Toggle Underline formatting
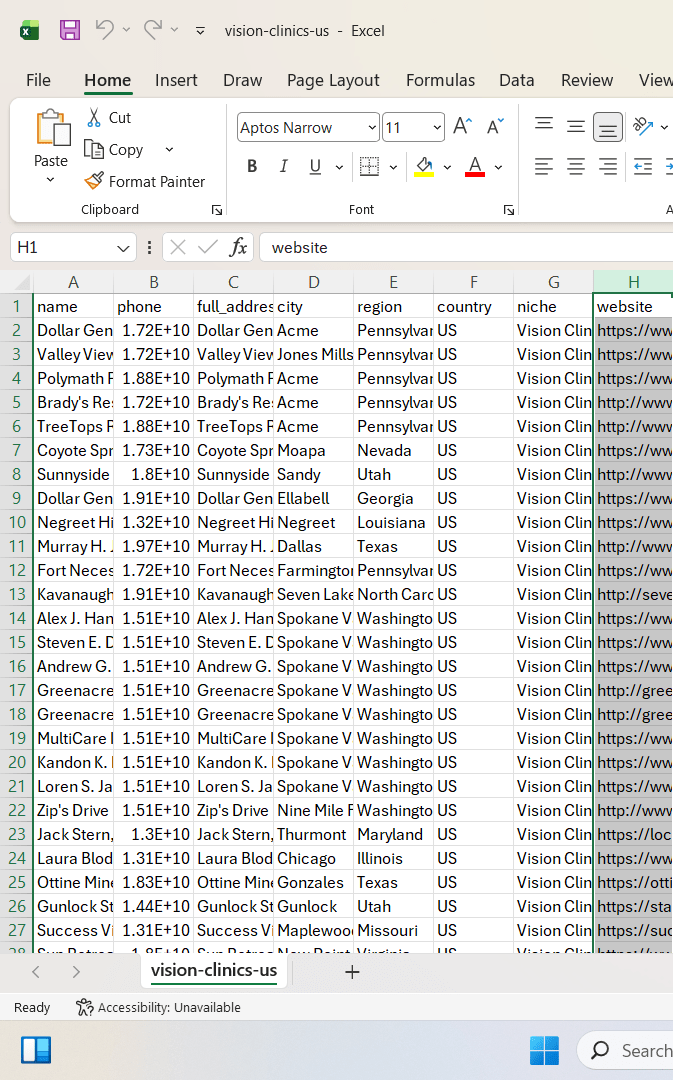This screenshot has height=1080, width=673. click(315, 166)
